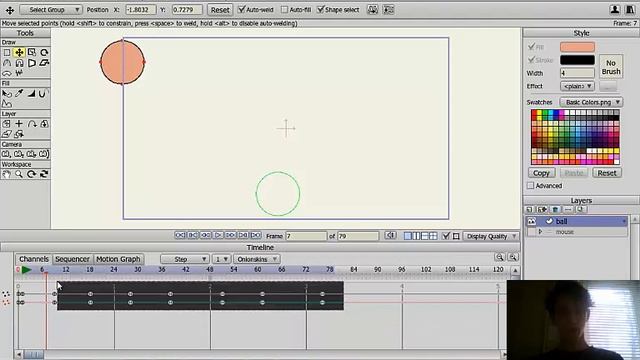Click the black Stroke color swatch
640x360 pixels.
pos(577,60)
